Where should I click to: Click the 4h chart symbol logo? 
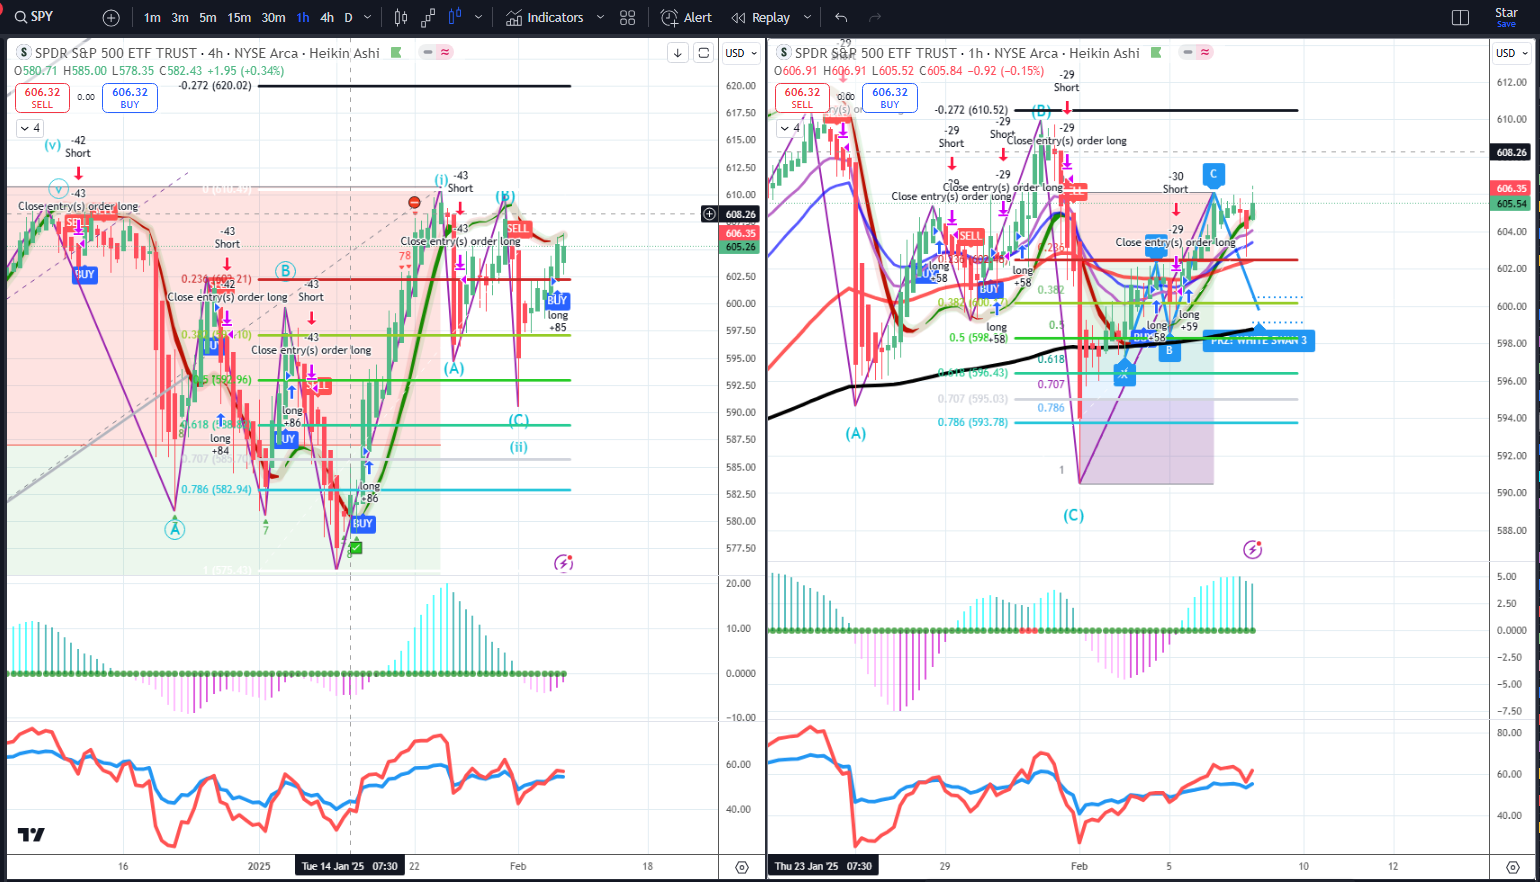tap(24, 53)
